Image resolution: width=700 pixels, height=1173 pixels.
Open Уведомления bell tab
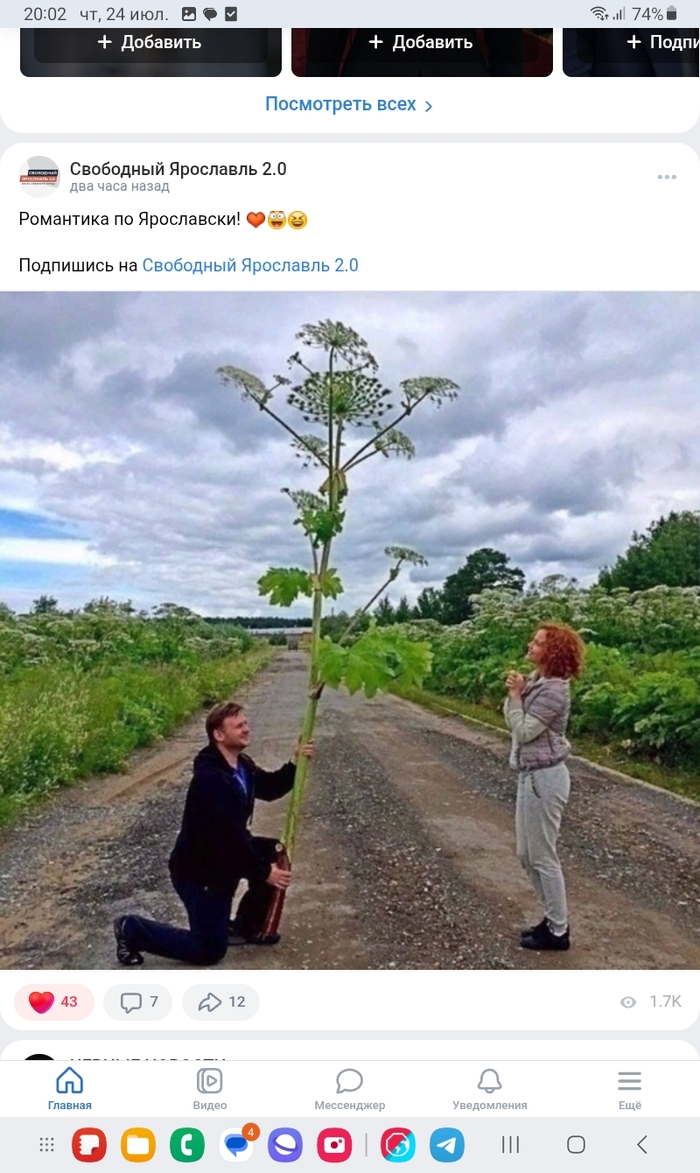point(489,1088)
